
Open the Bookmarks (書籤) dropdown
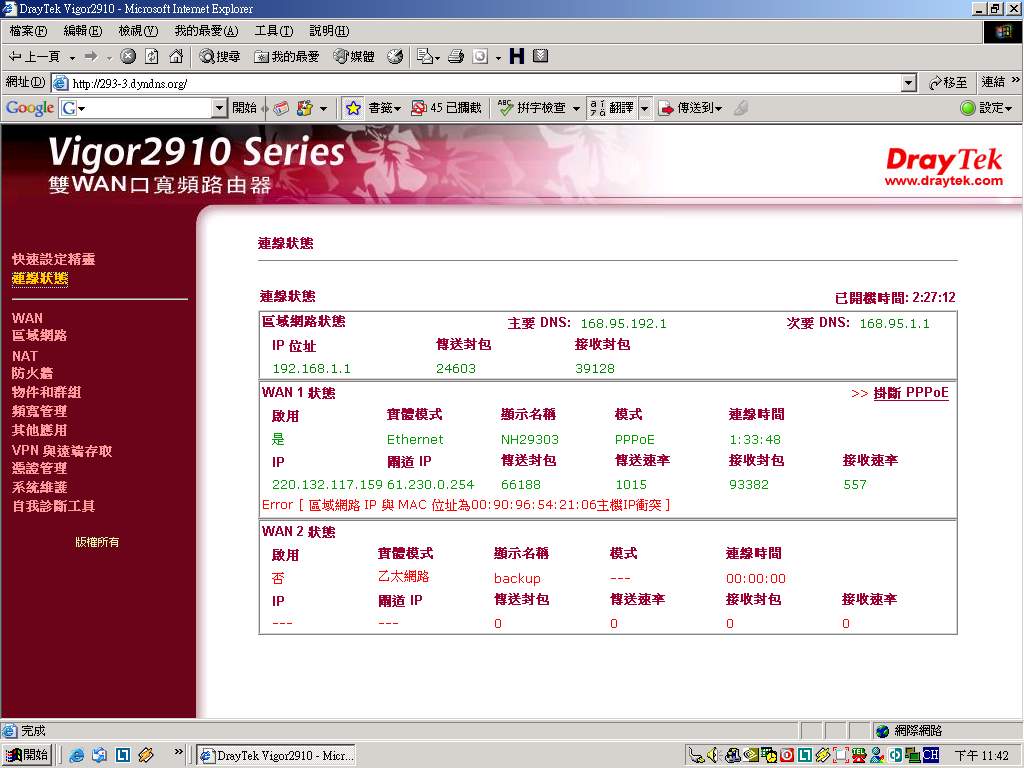[384, 108]
